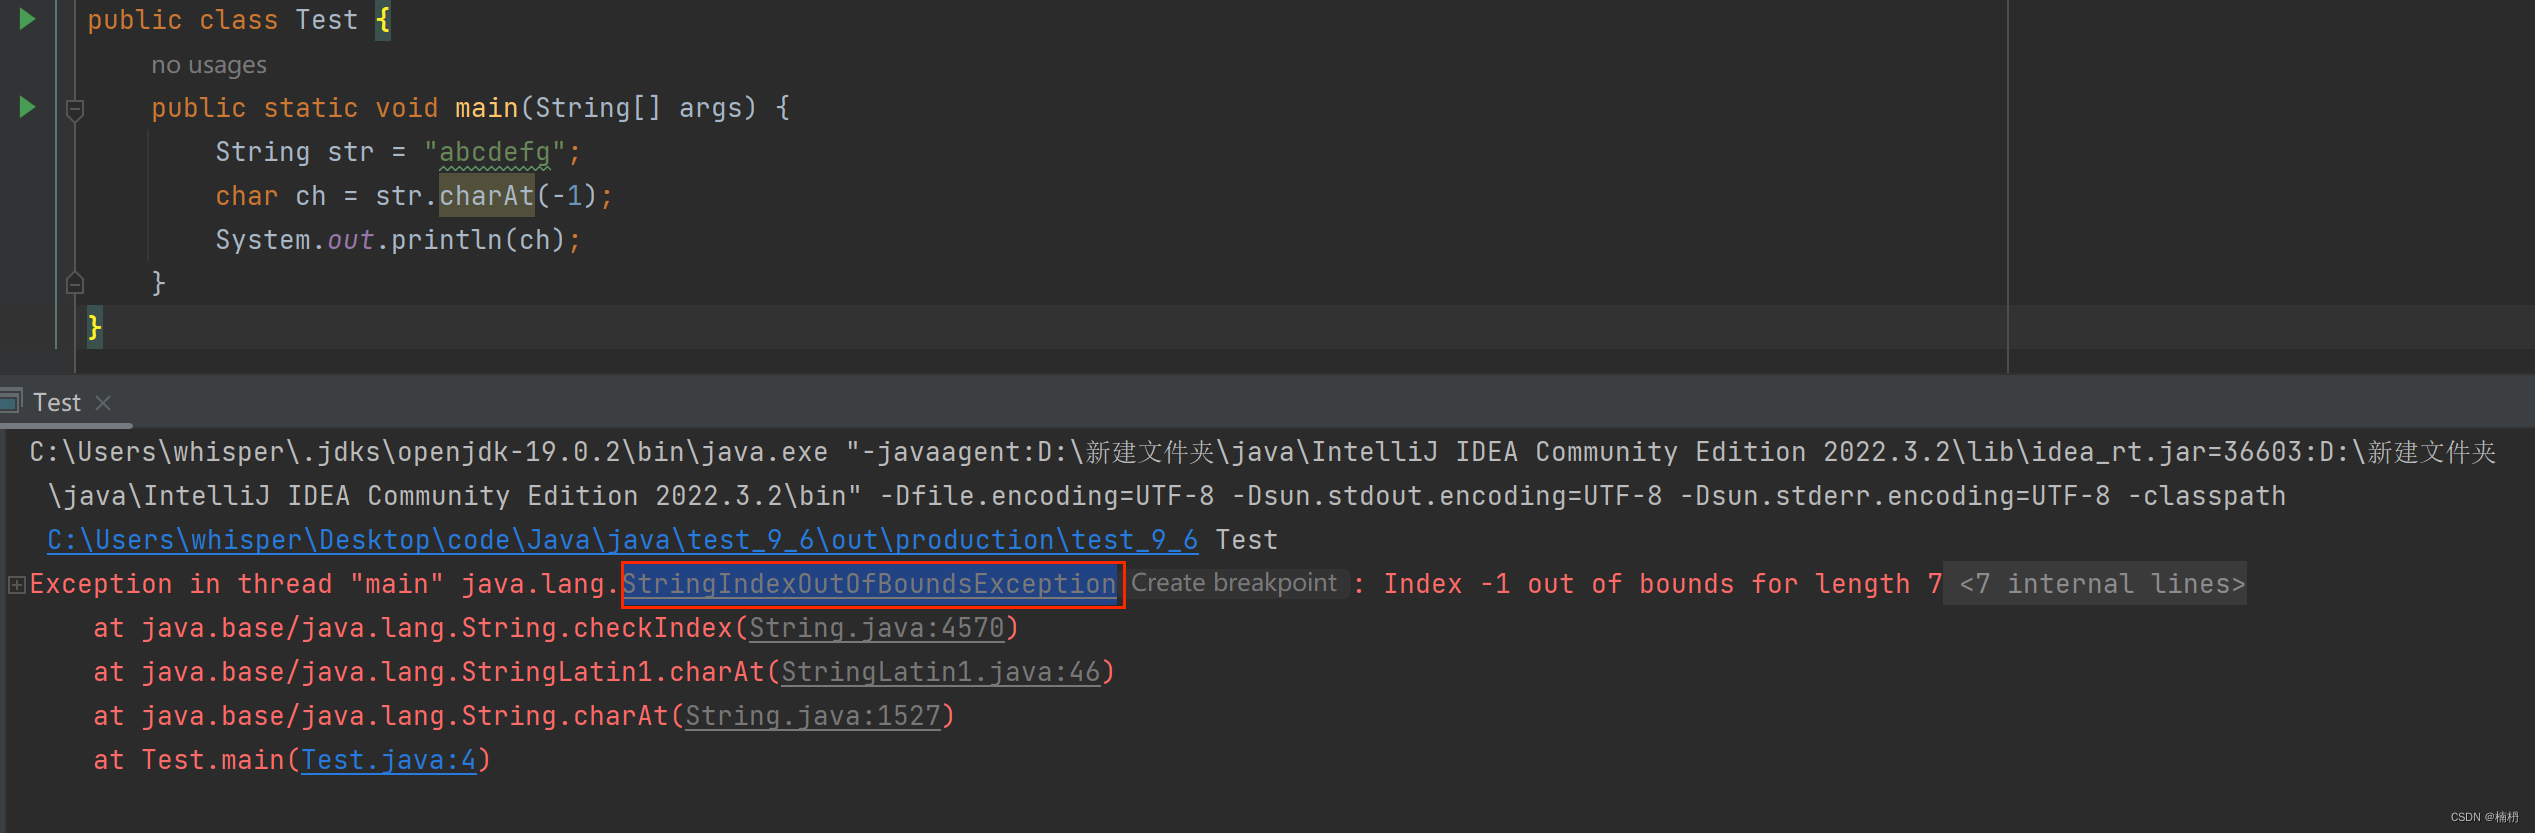Click the -Dfile.encoding=UTF-8 option text
Screen dimensions: 2535x833
click(x=1047, y=496)
